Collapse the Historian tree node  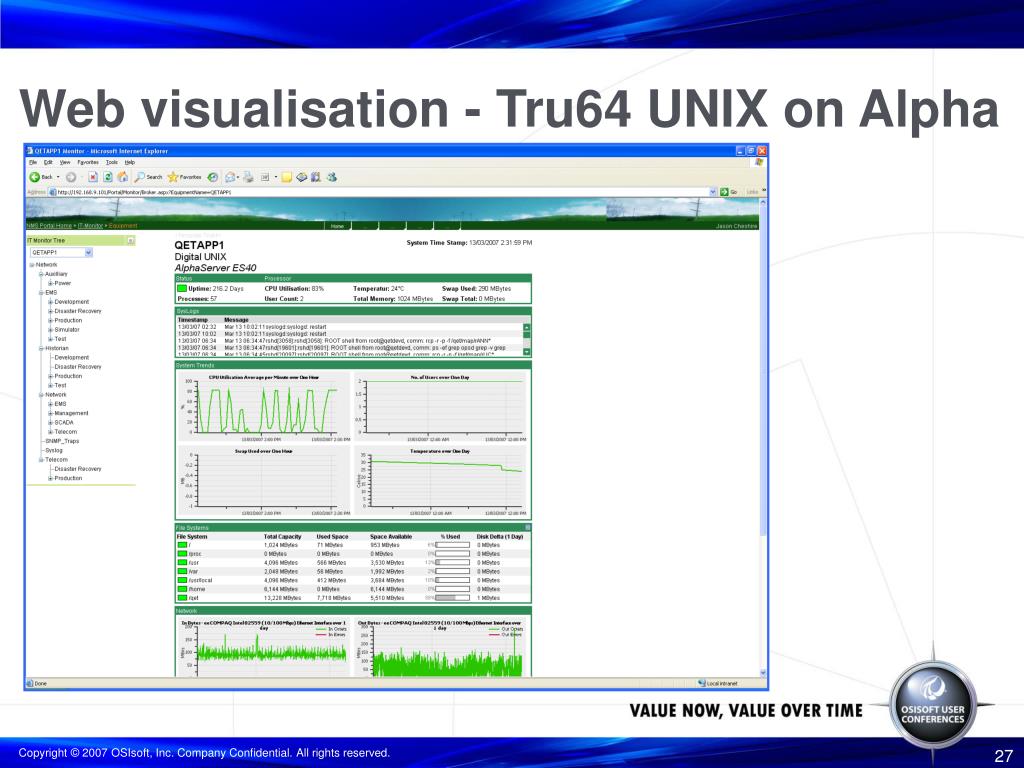pyautogui.click(x=41, y=348)
